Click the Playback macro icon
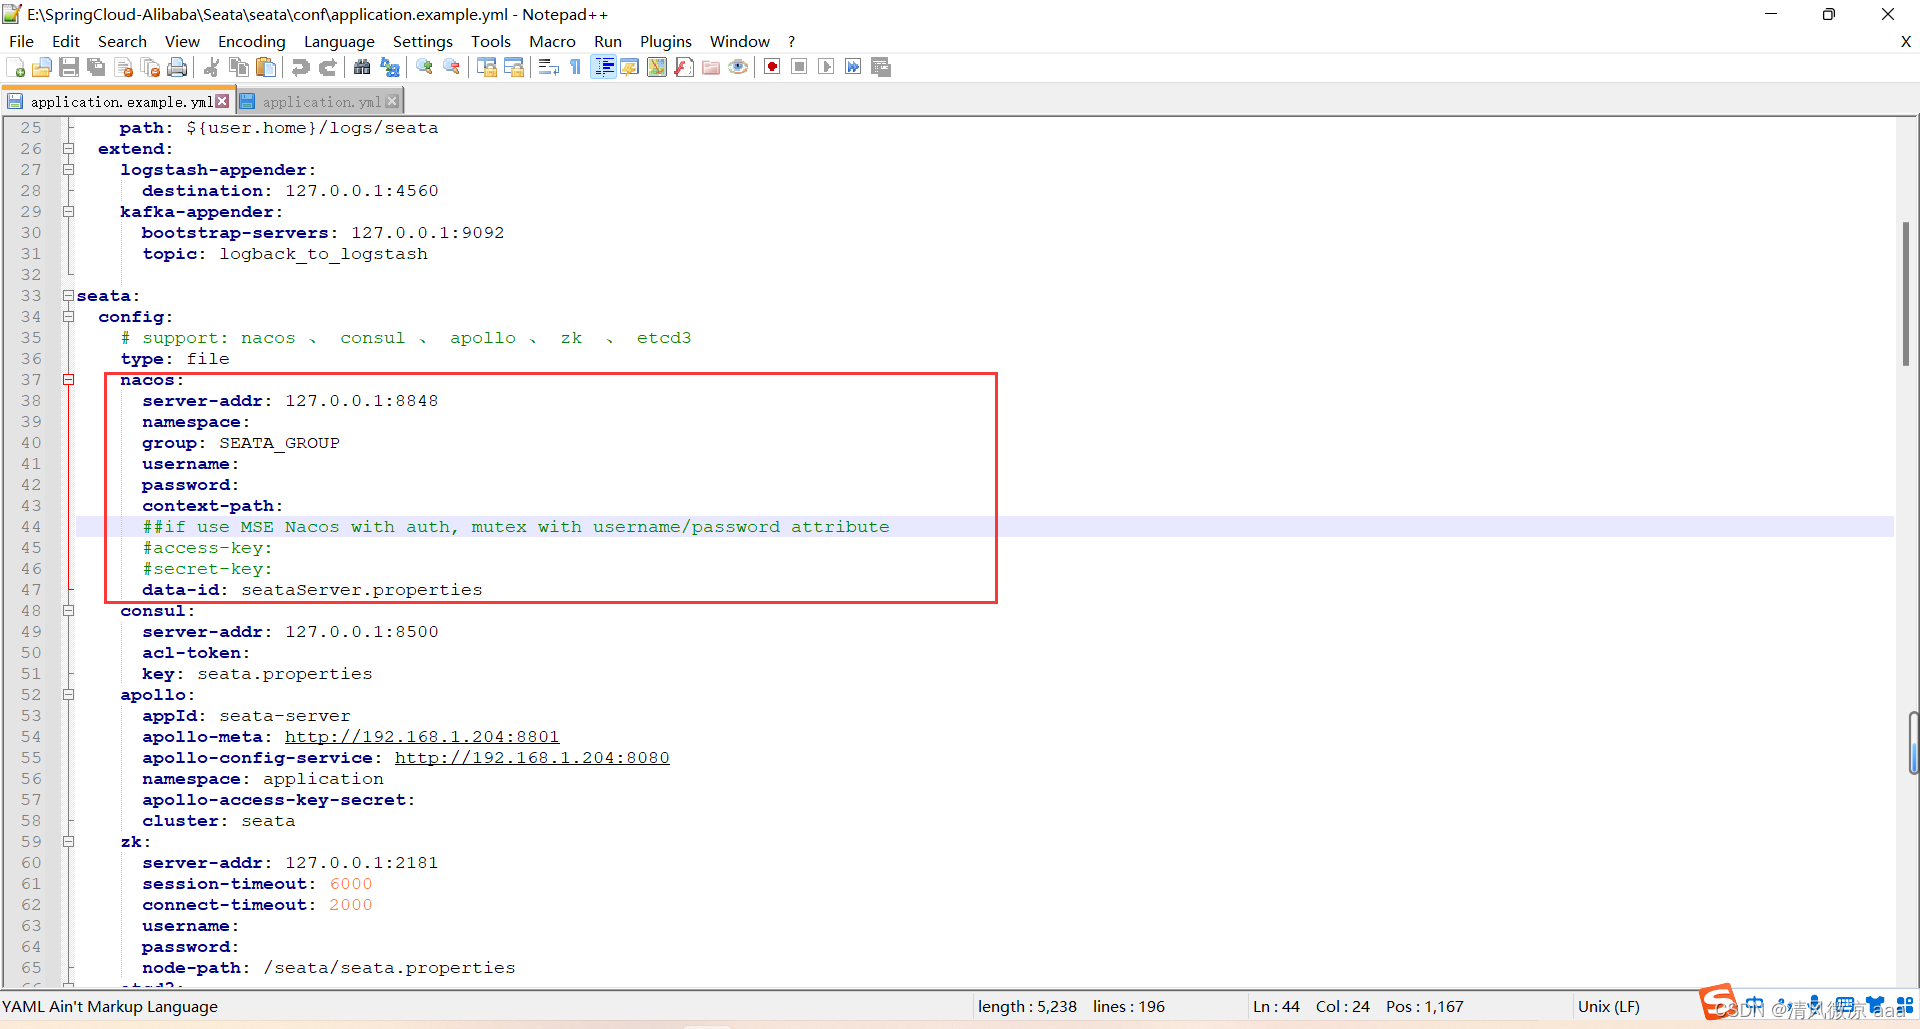1920x1029 pixels. point(826,67)
